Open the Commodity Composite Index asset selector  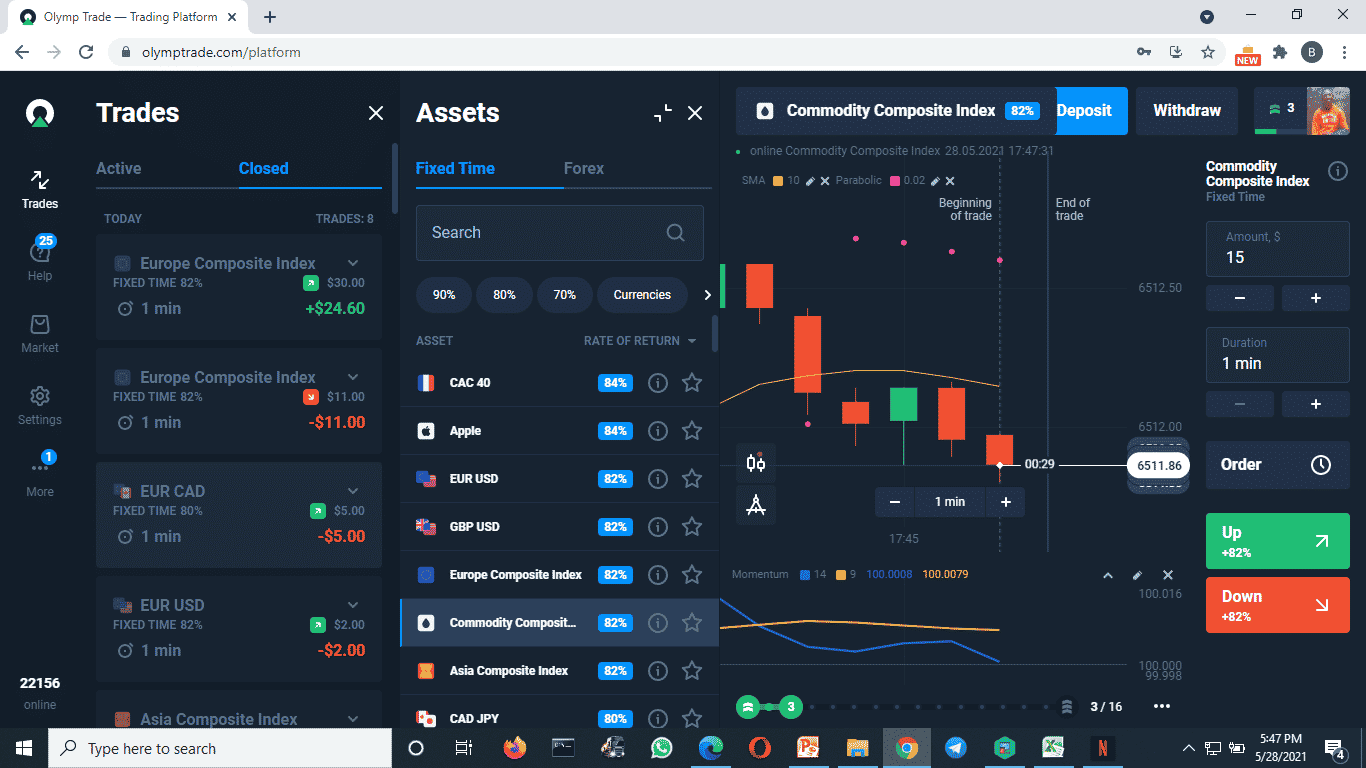point(896,111)
